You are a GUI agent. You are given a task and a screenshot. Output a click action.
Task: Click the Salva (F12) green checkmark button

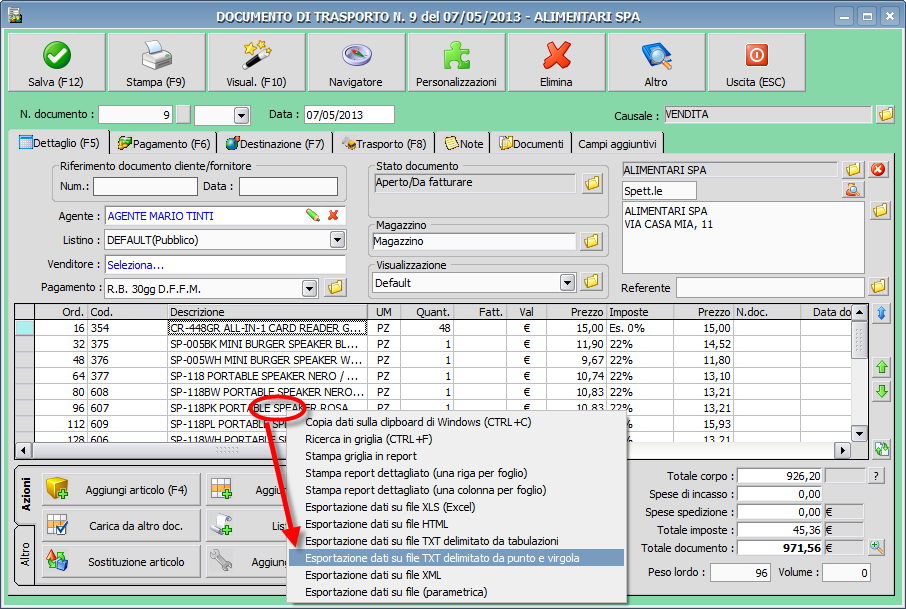pos(57,62)
